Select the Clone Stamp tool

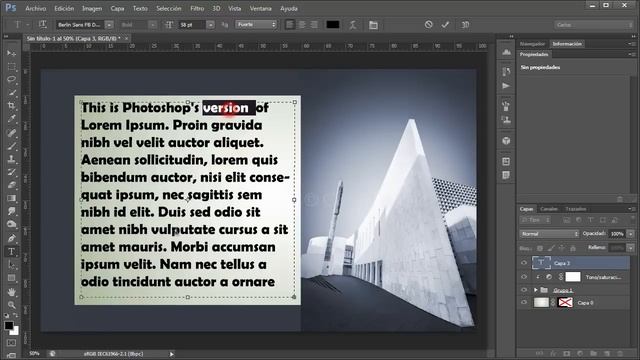click(11, 159)
